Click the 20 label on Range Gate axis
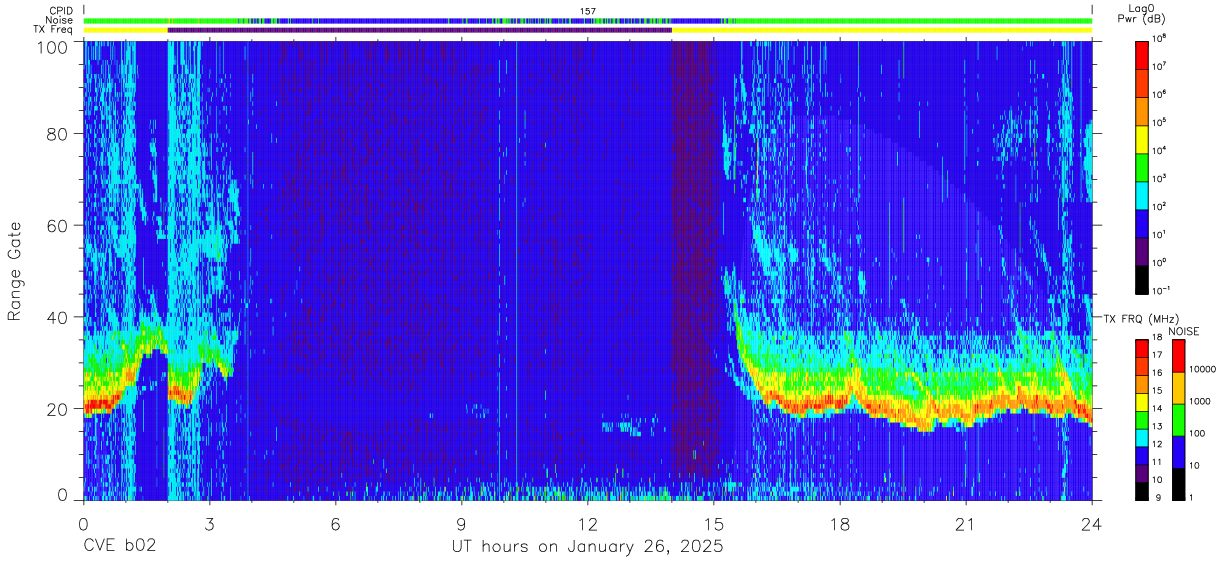Image resolution: width=1228 pixels, height=567 pixels. pyautogui.click(x=56, y=409)
